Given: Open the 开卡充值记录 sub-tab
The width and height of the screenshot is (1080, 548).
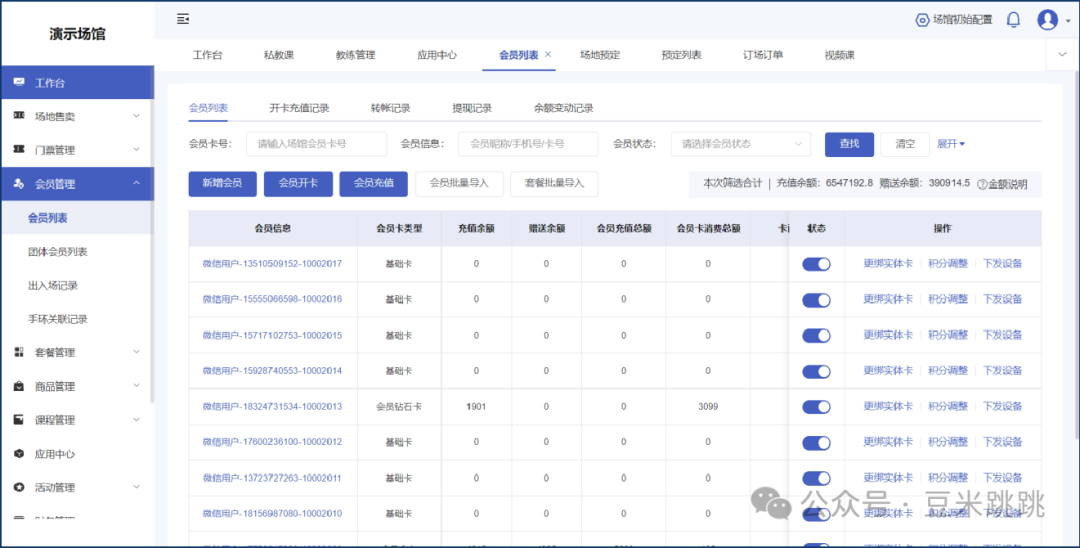Looking at the screenshot, I should click(299, 108).
